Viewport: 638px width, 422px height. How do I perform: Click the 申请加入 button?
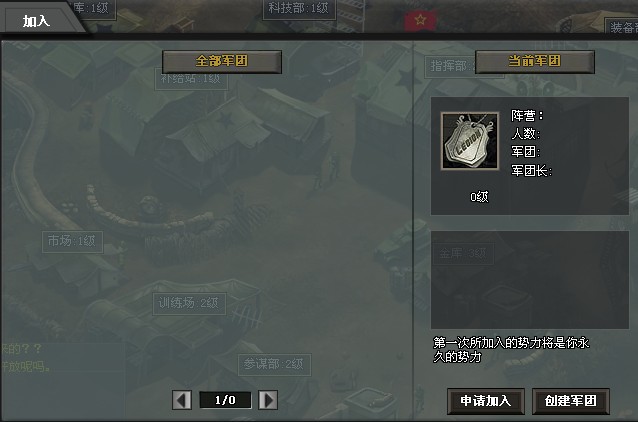[485, 401]
